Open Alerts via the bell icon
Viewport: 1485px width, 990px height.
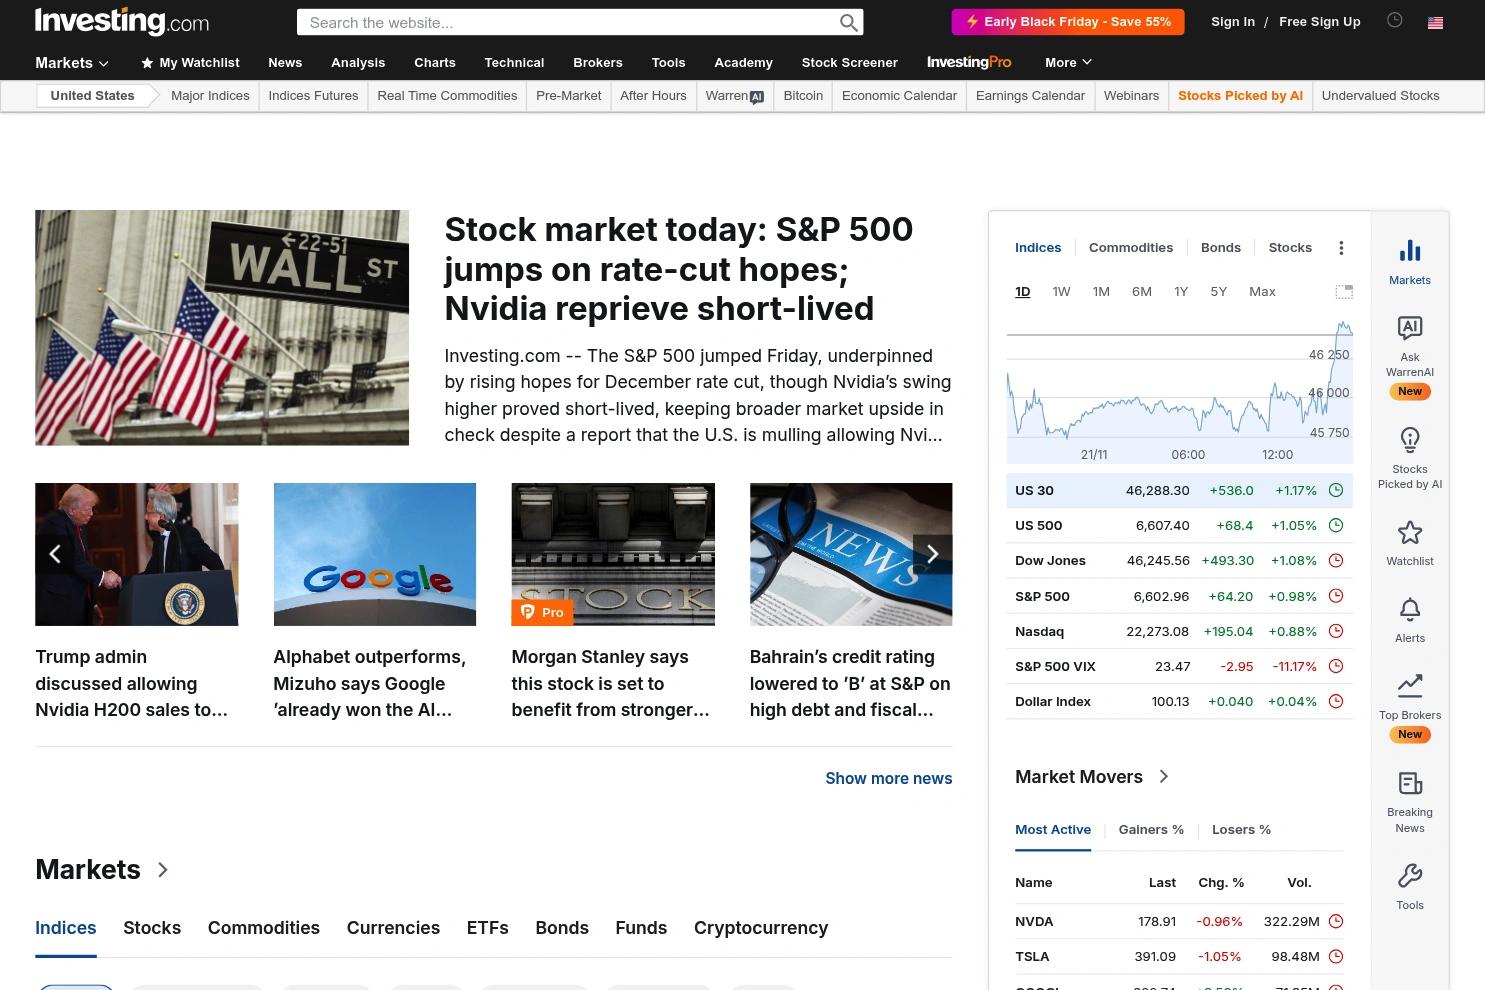pyautogui.click(x=1410, y=618)
